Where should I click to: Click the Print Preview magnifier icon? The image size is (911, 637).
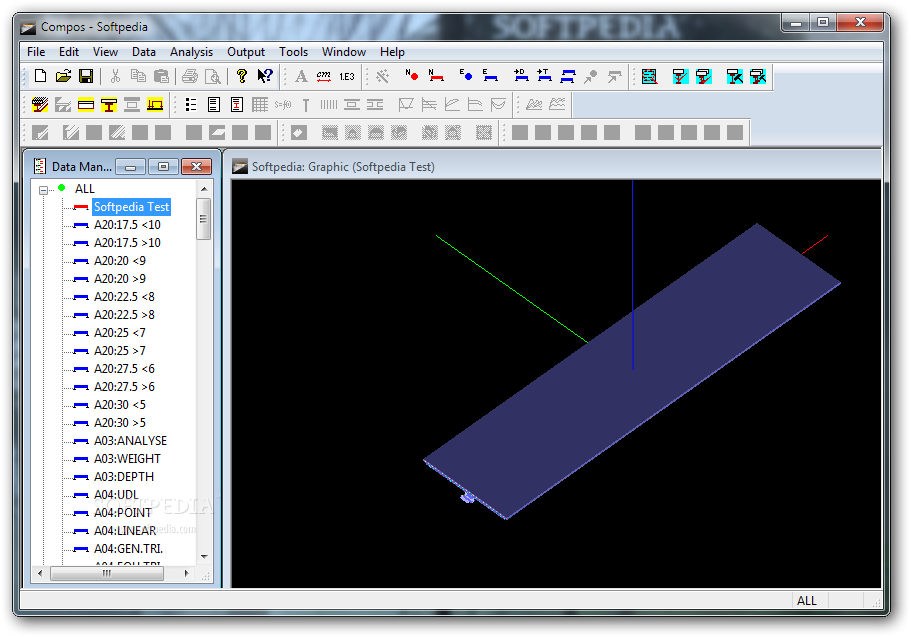213,76
